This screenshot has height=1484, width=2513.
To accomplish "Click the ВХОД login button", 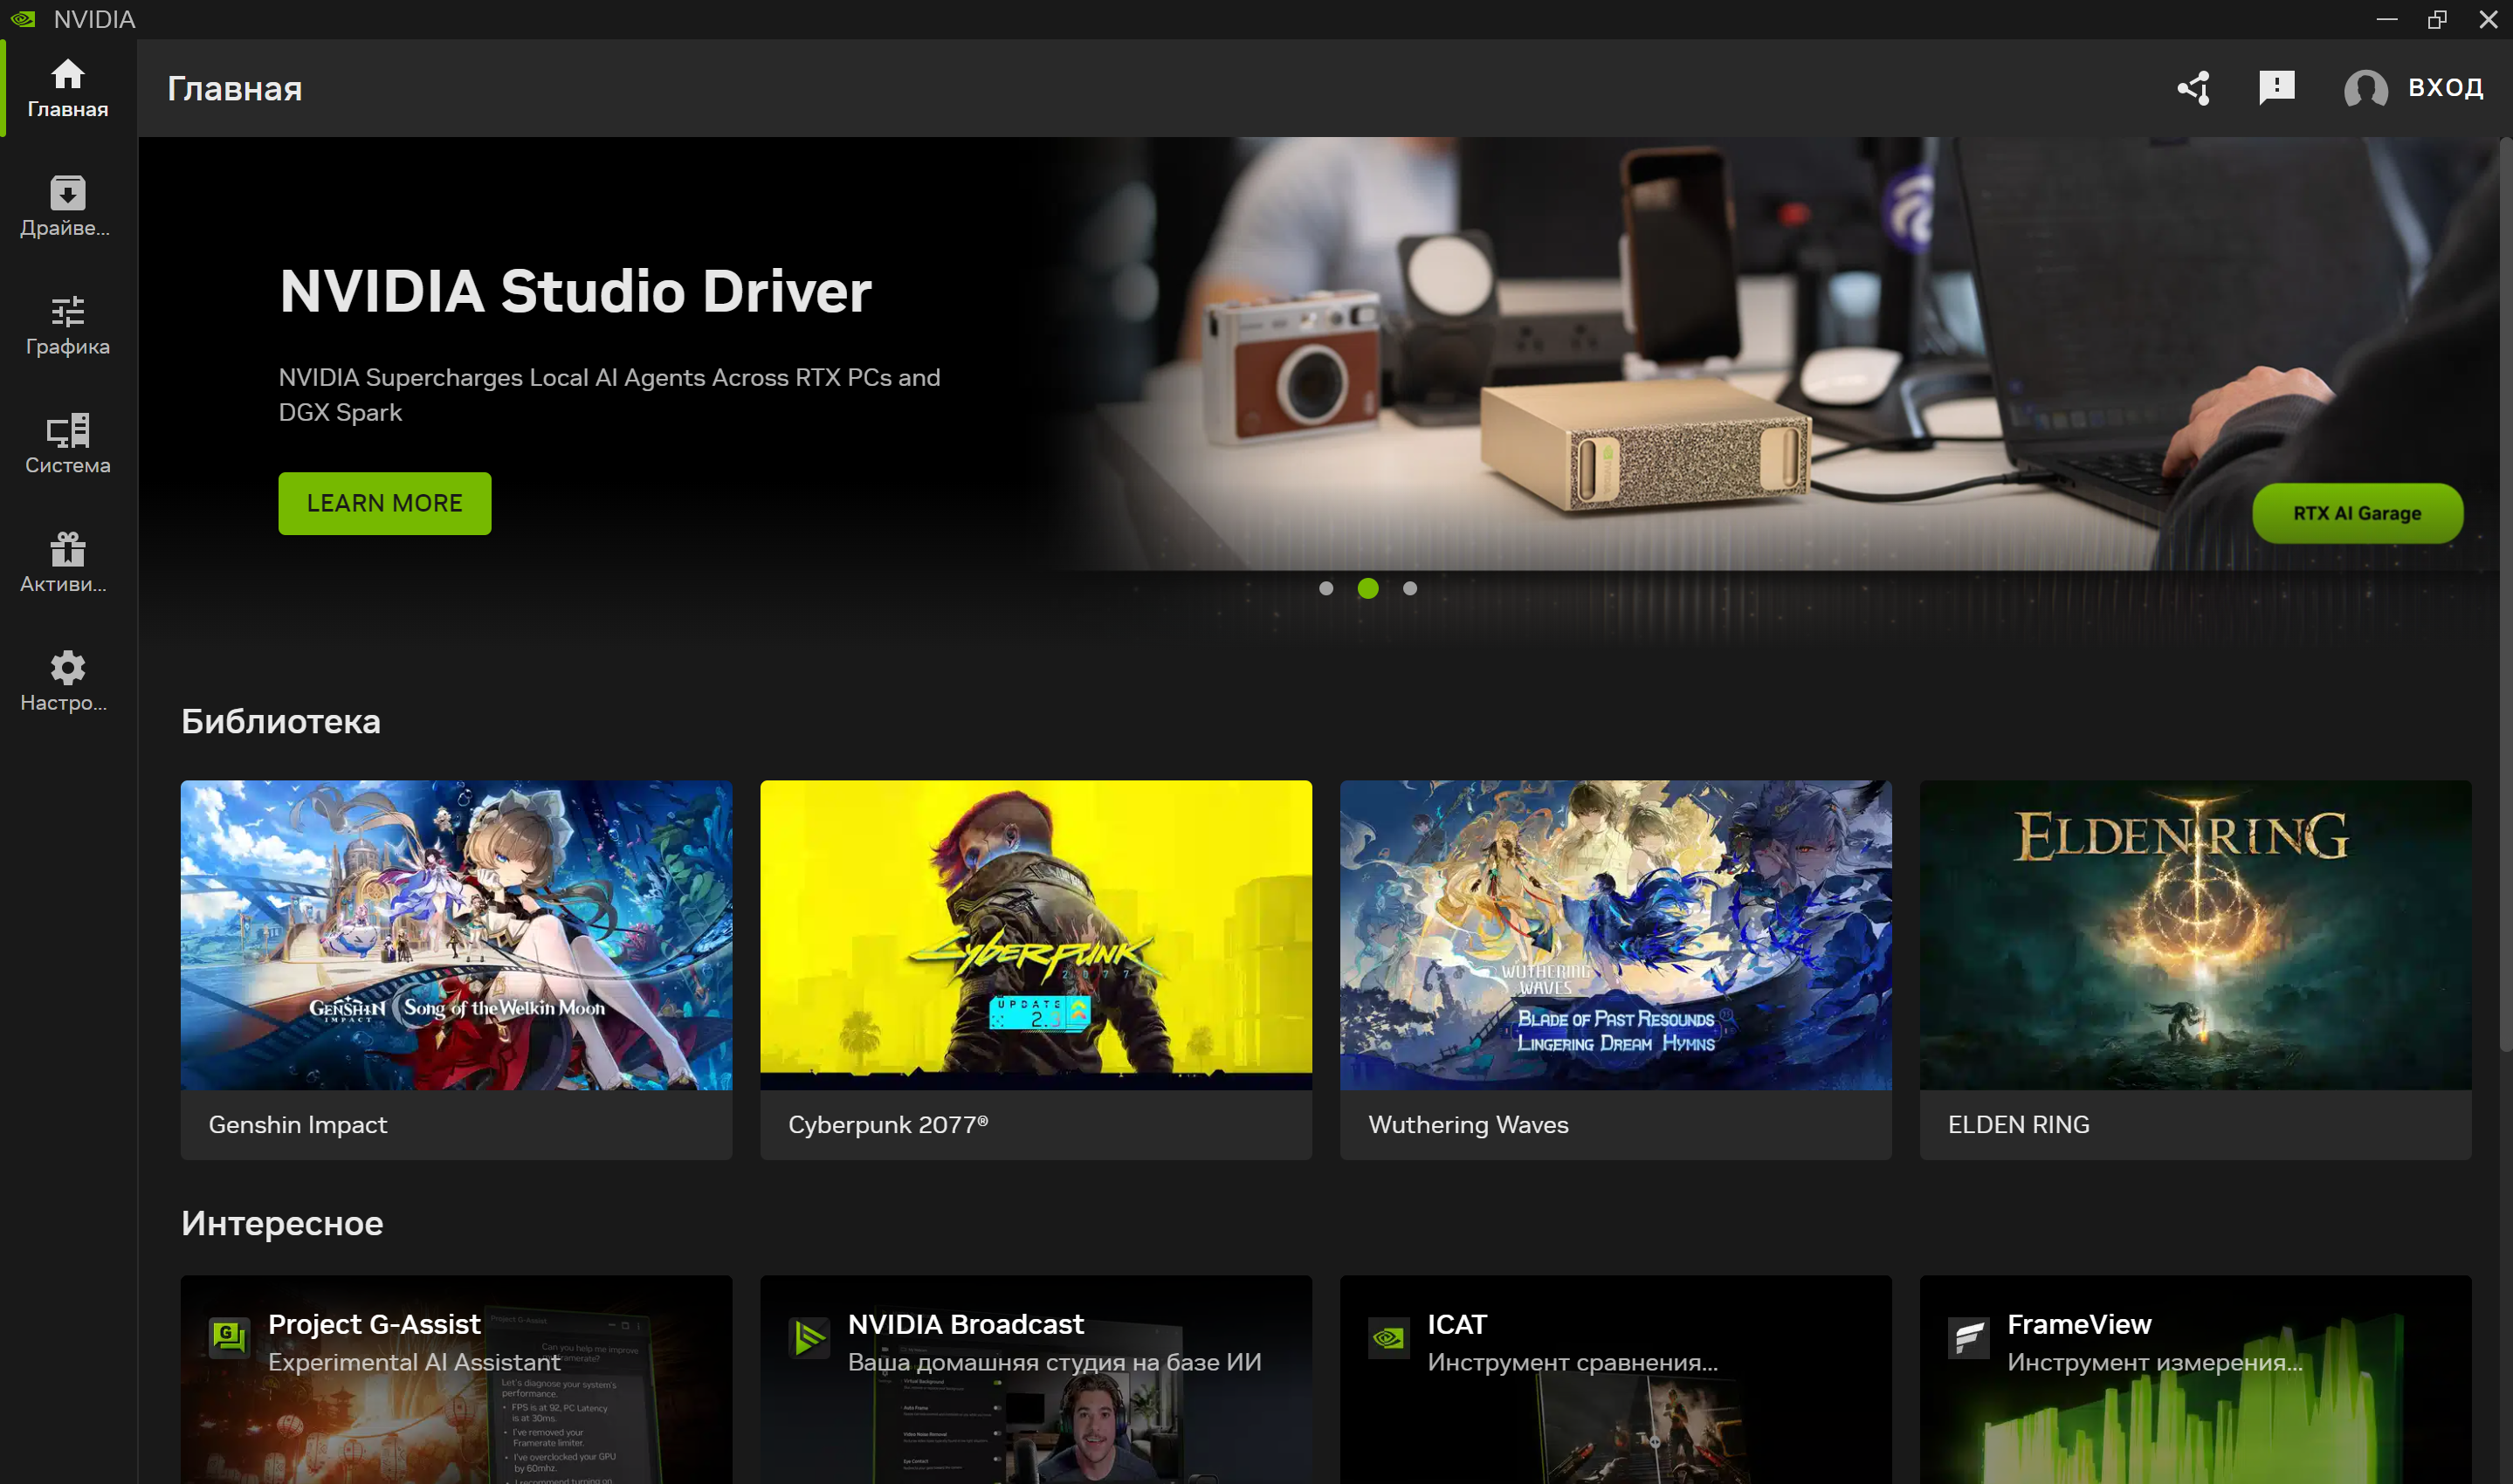I will tap(2445, 88).
